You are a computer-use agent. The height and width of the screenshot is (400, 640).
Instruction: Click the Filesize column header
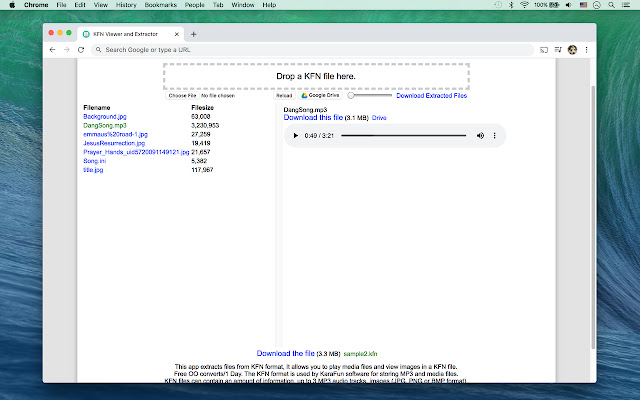pos(202,108)
